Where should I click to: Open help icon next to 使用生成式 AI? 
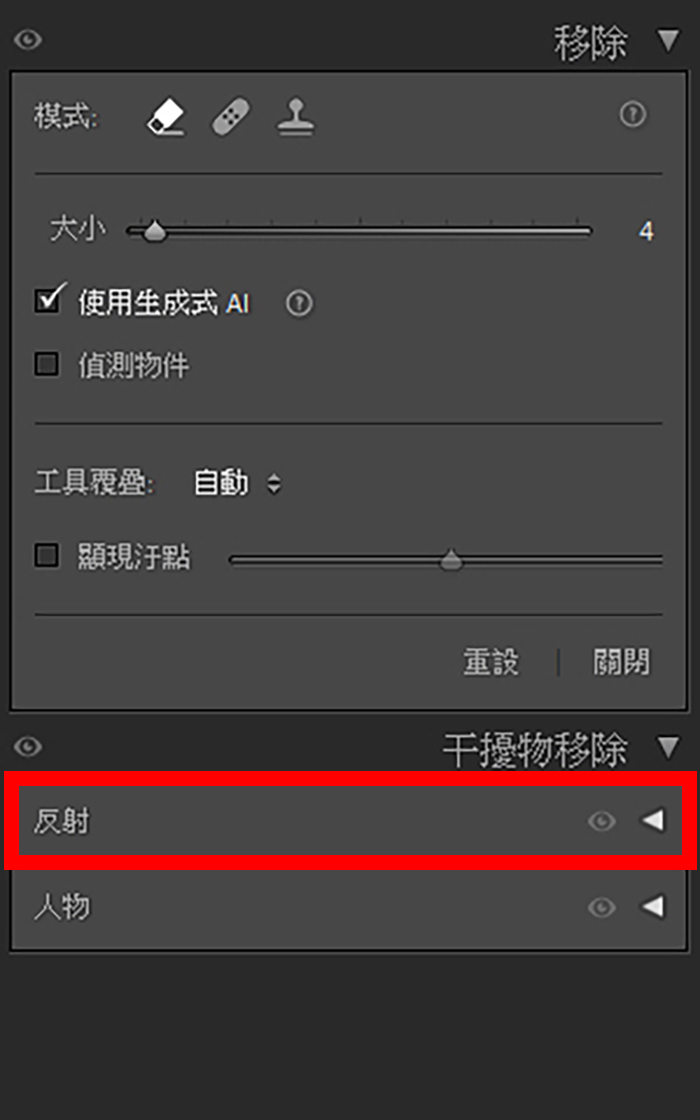tap(299, 304)
